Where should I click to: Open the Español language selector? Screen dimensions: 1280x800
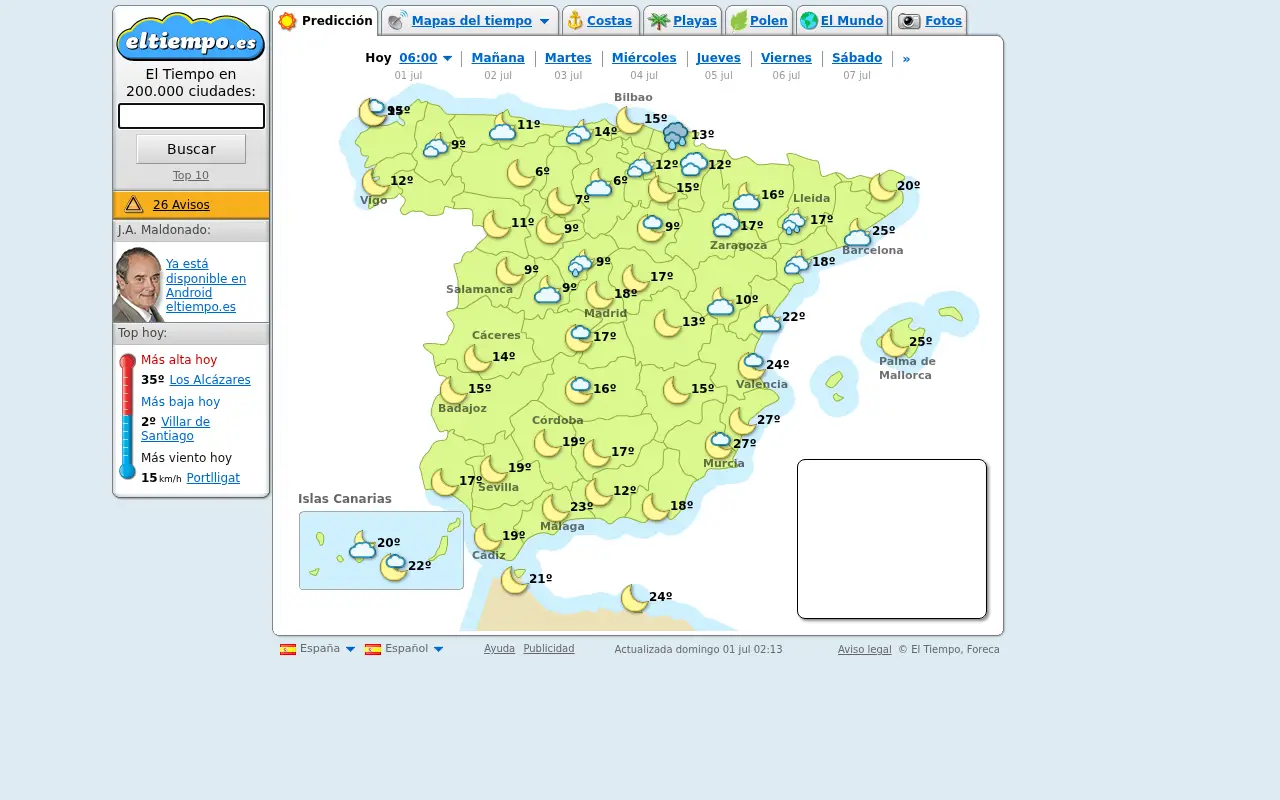[x=404, y=649]
